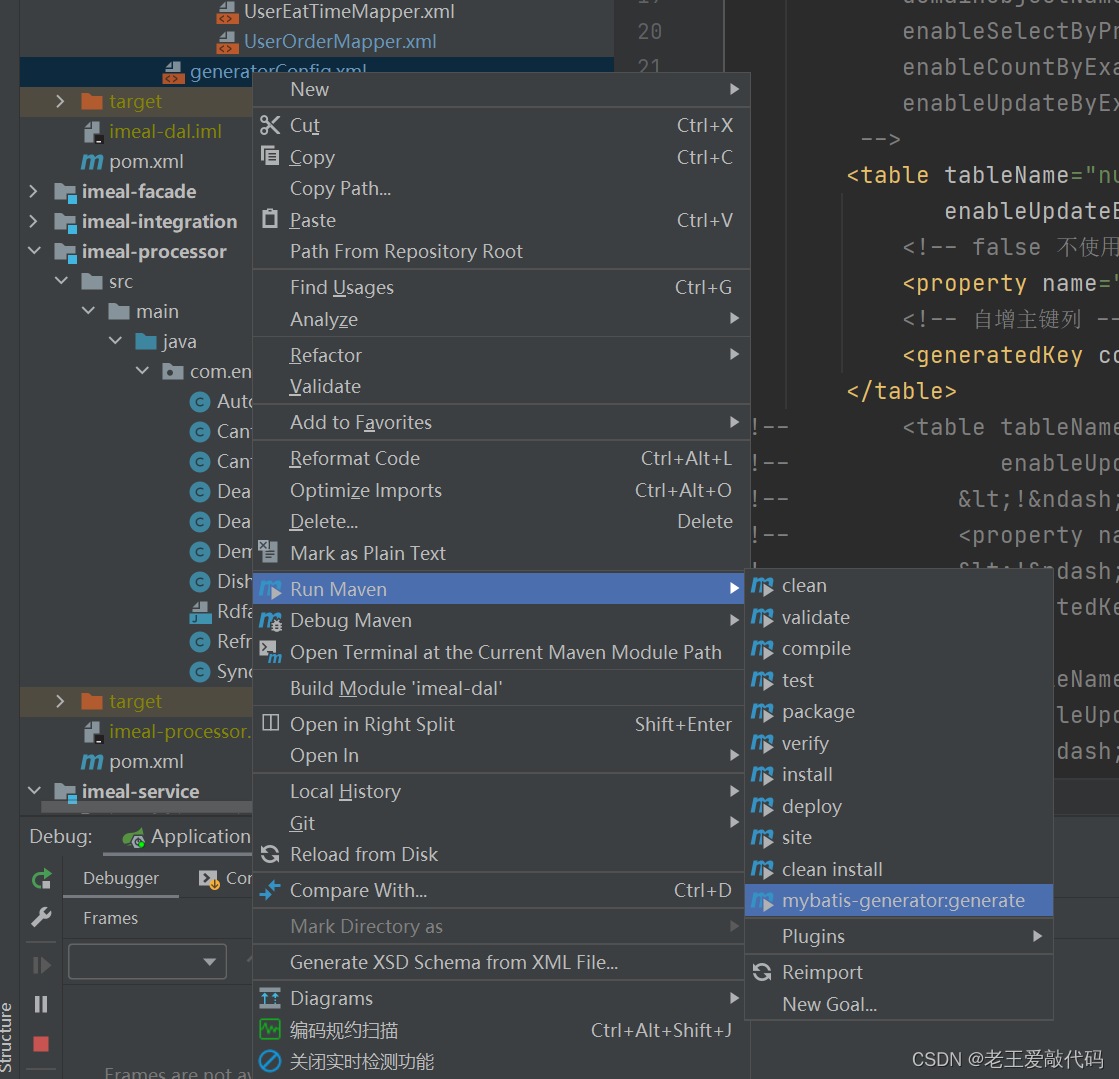Open the Refactor submenu
The height and width of the screenshot is (1079, 1119).
tap(501, 355)
